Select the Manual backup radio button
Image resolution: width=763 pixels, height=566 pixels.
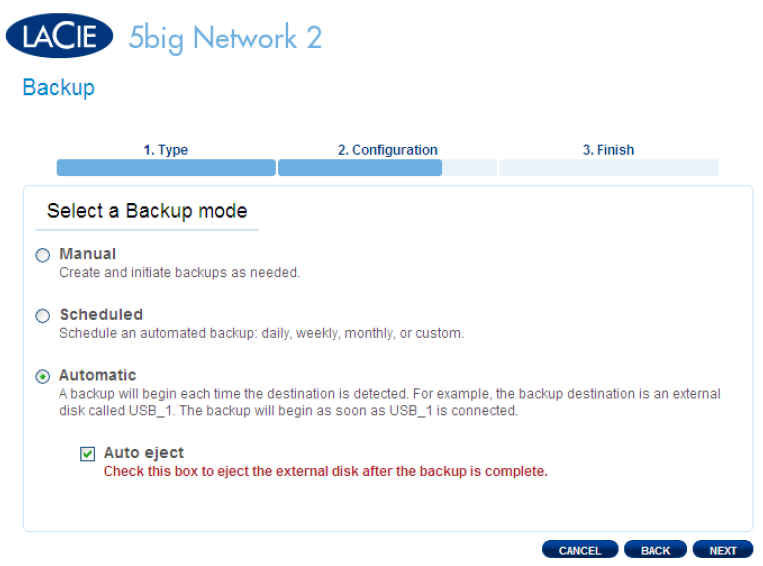tap(43, 256)
